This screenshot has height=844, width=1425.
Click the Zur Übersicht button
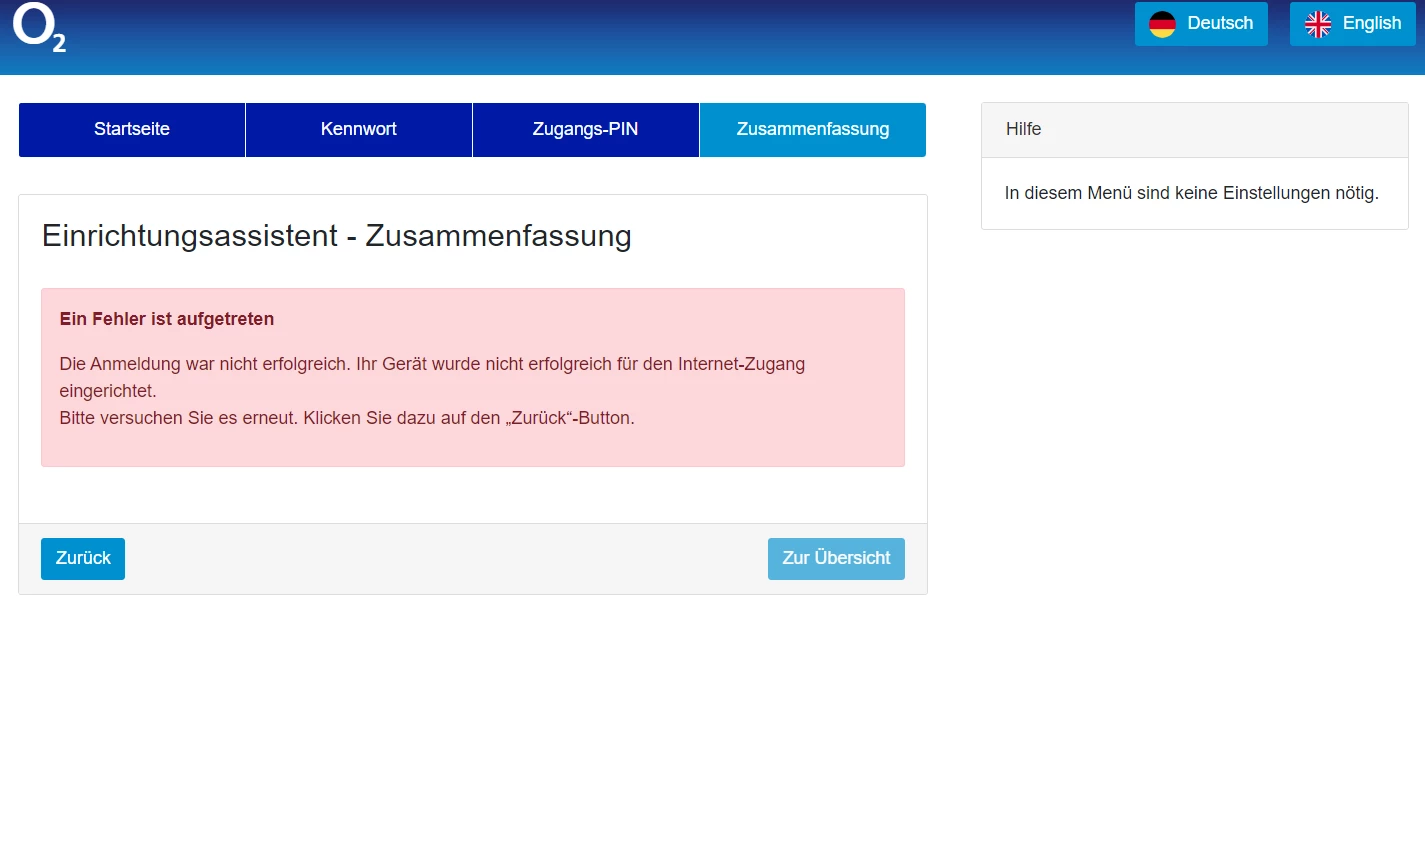pos(836,559)
